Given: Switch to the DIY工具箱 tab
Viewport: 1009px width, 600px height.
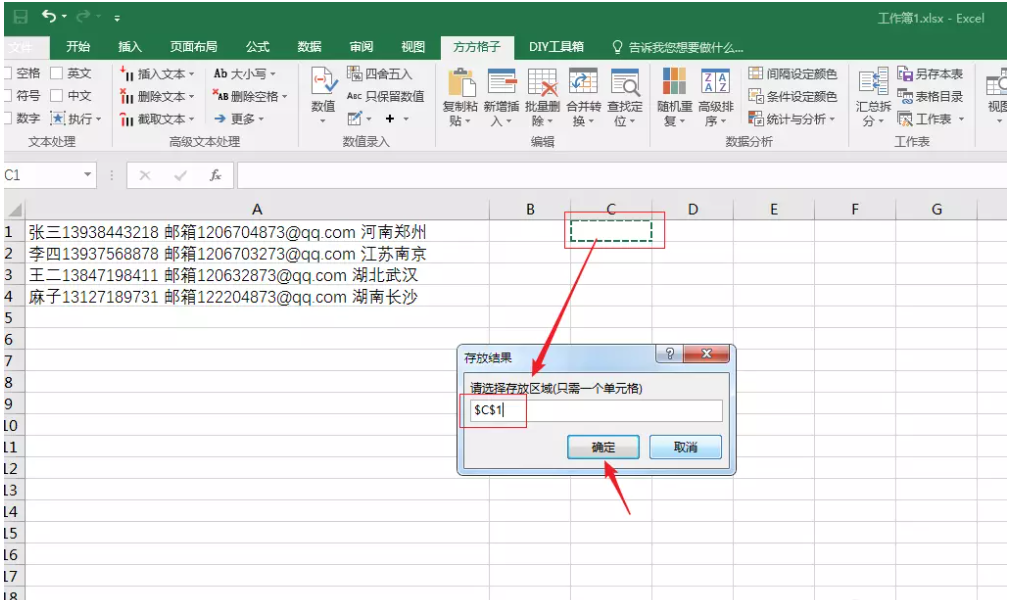Looking at the screenshot, I should [556, 47].
